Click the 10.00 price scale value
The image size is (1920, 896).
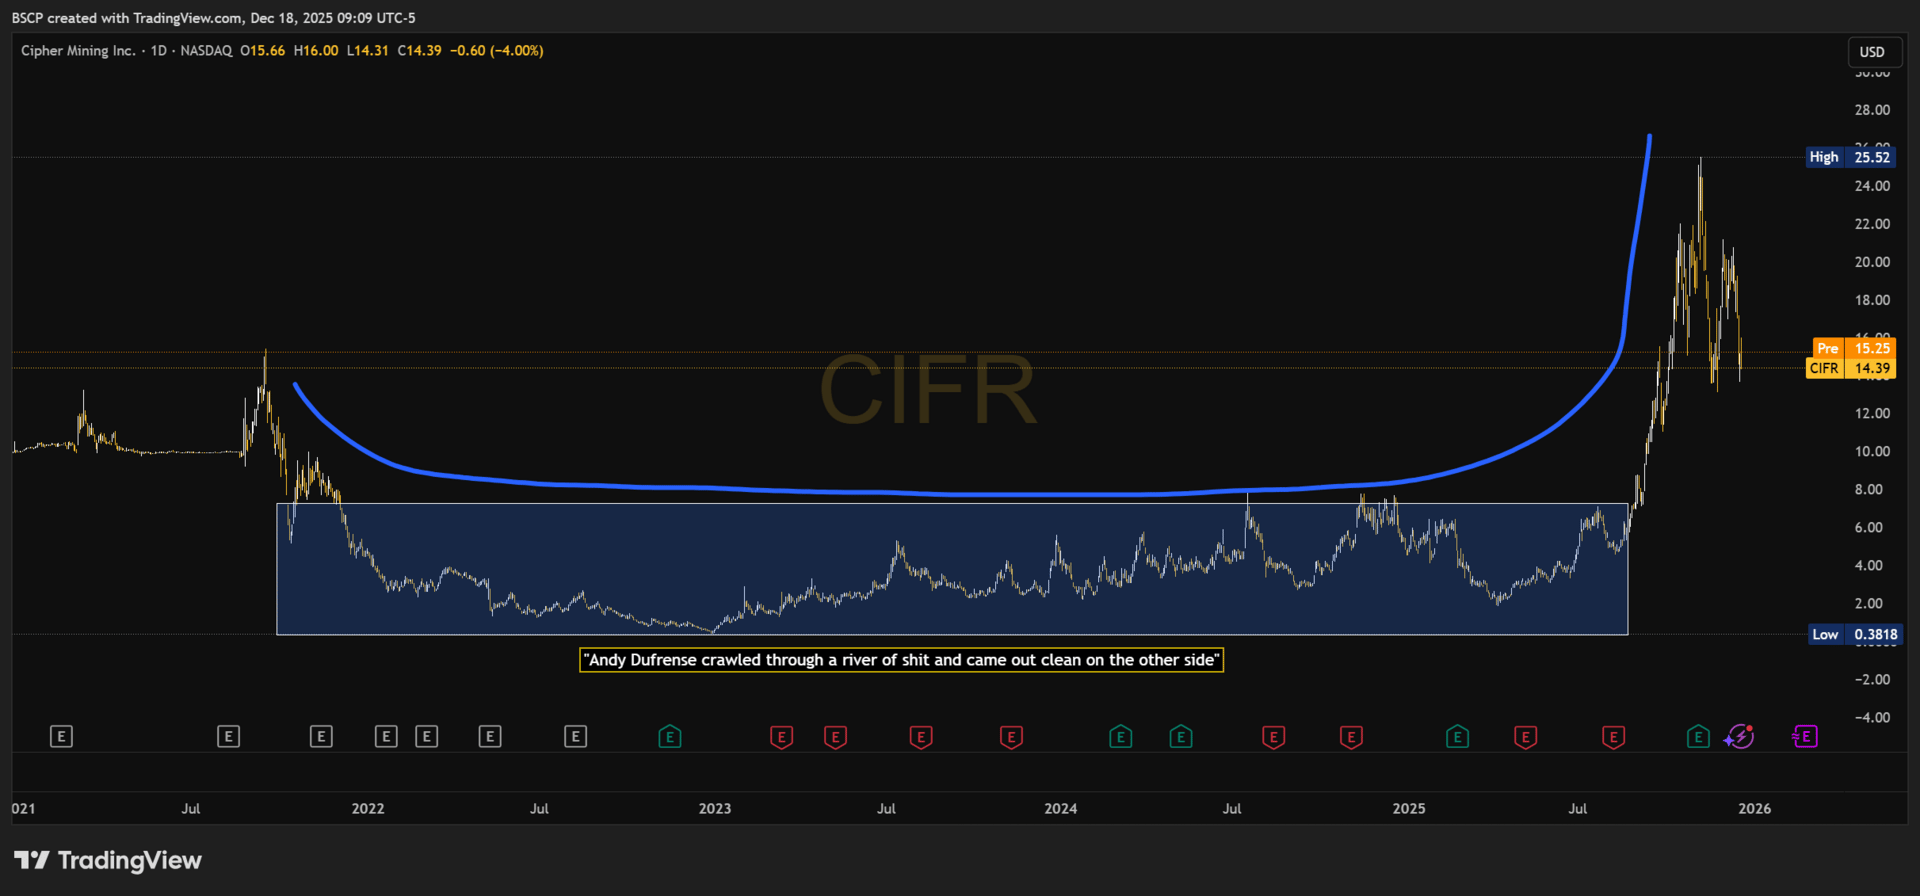[x=1872, y=451]
